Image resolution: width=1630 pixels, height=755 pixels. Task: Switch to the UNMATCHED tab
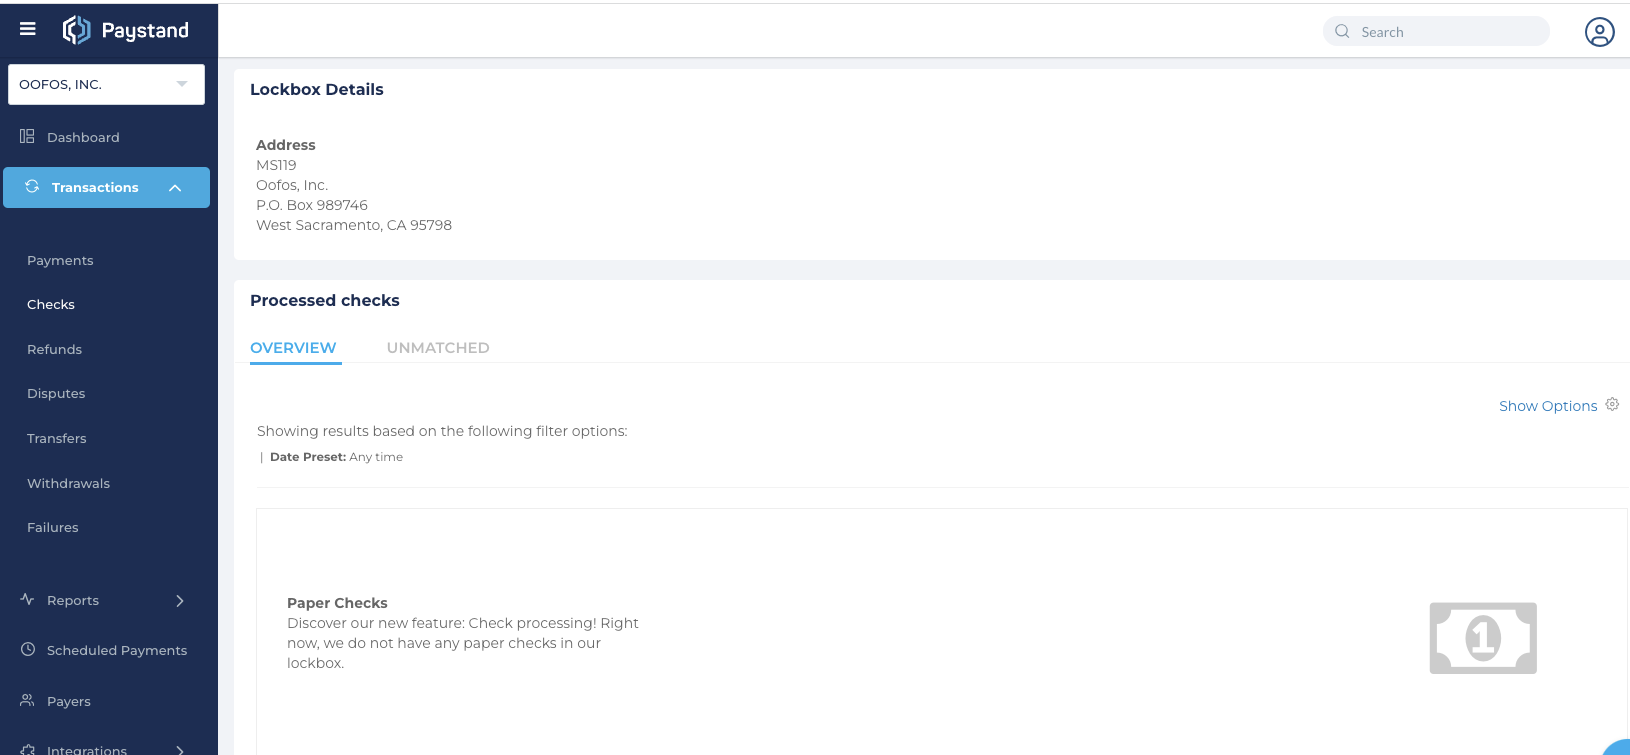[x=438, y=348]
